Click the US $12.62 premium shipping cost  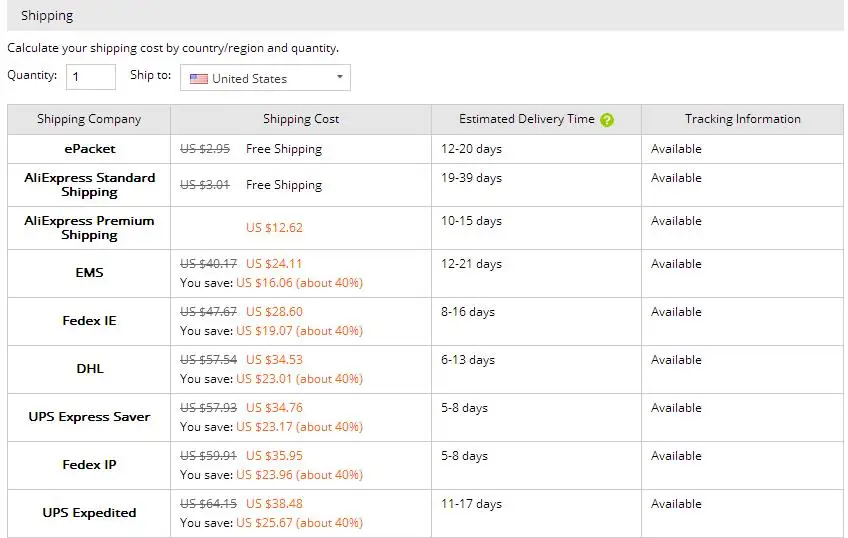274,228
